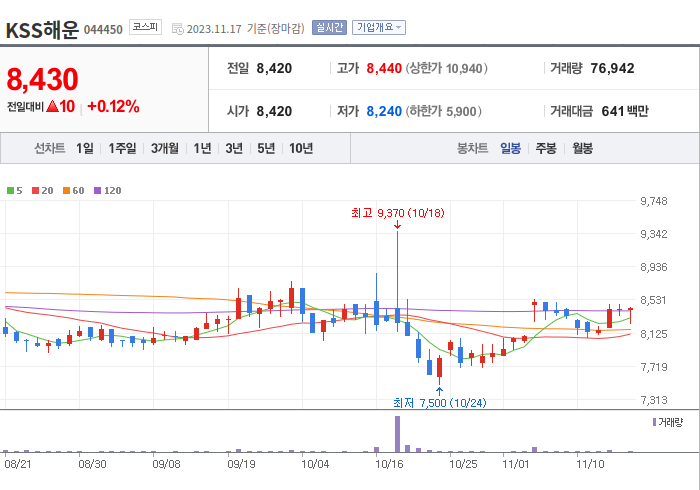Click the 09/19 date axis label
Image resolution: width=700 pixels, height=490 pixels.
click(241, 464)
